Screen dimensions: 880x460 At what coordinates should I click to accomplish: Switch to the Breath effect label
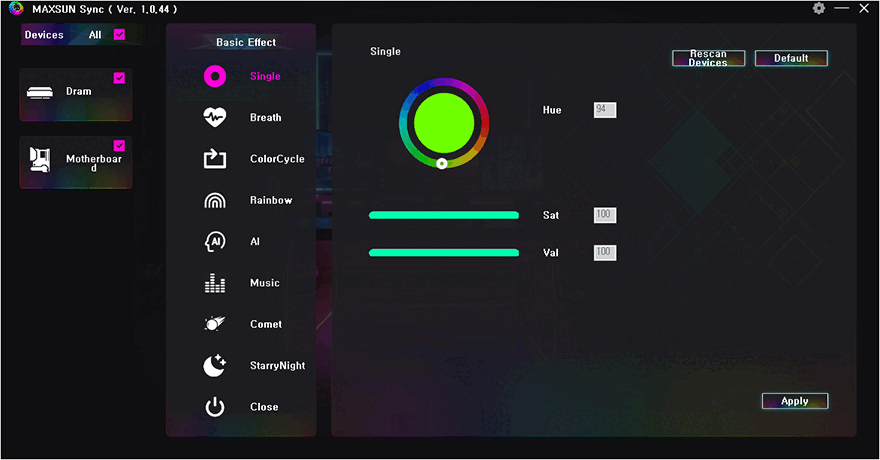click(x=265, y=117)
